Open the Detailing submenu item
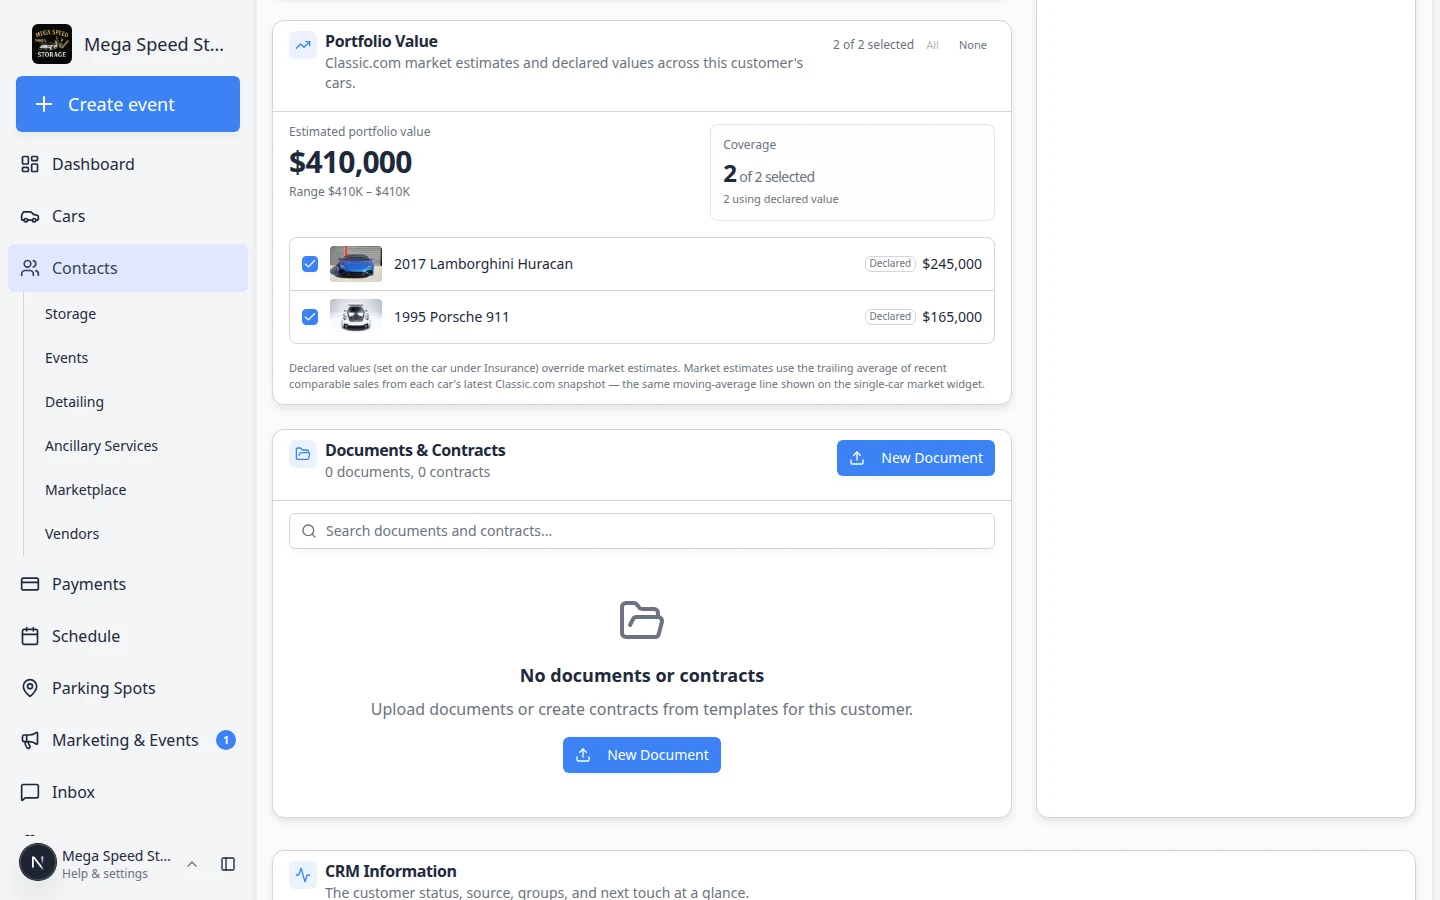Screen dimensions: 1440x900 74,402
